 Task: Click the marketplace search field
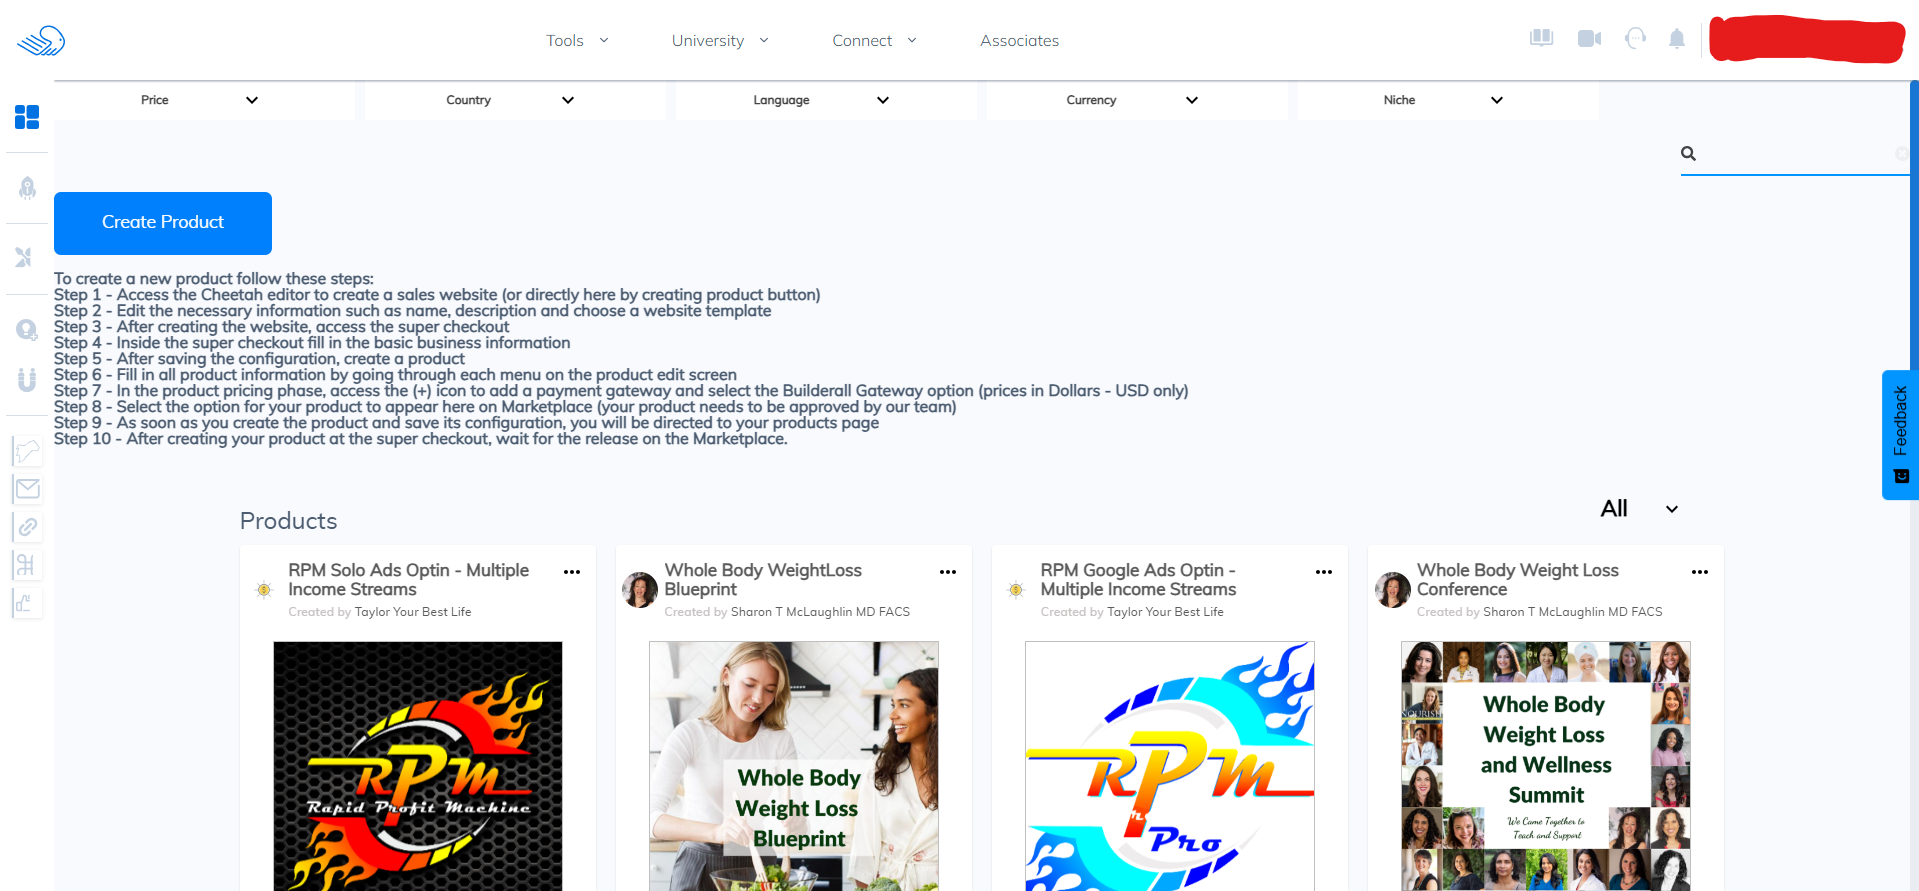click(x=1800, y=154)
